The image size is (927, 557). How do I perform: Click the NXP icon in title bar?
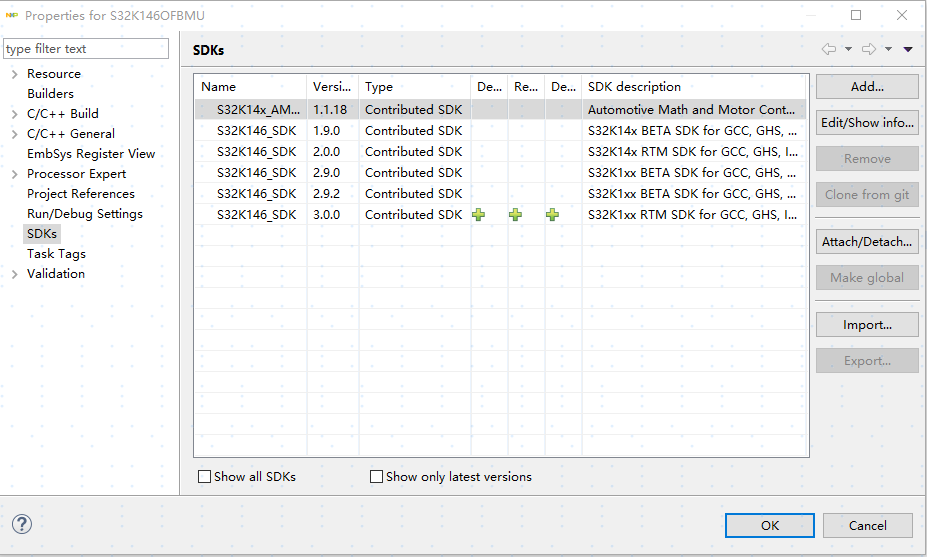tap(12, 15)
